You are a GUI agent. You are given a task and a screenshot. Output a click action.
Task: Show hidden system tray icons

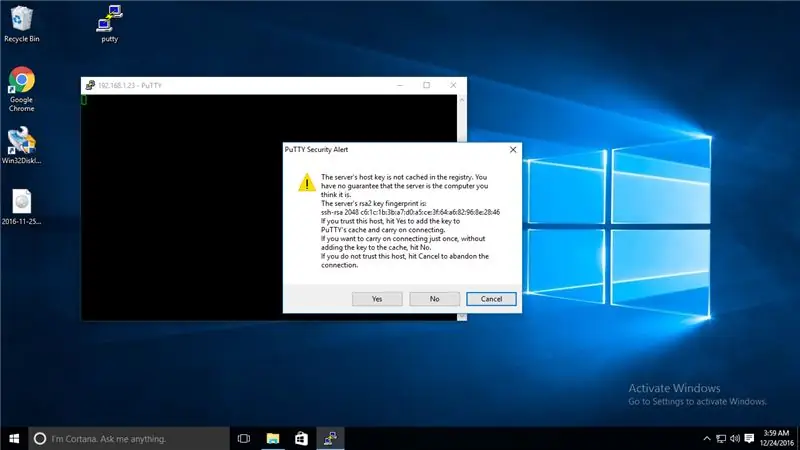pyautogui.click(x=707, y=439)
